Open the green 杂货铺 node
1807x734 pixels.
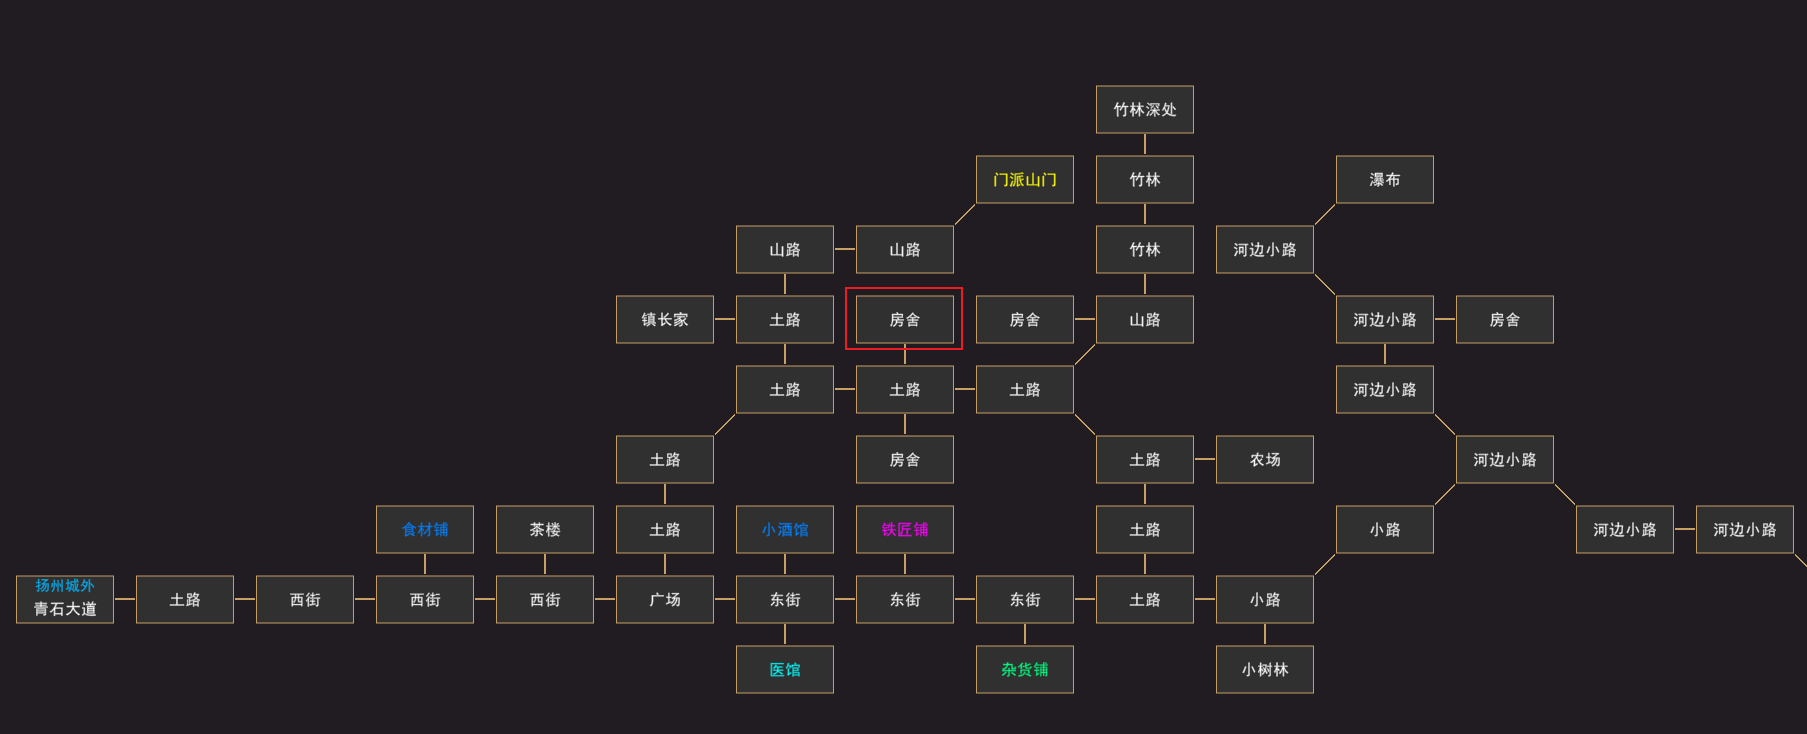1024,669
